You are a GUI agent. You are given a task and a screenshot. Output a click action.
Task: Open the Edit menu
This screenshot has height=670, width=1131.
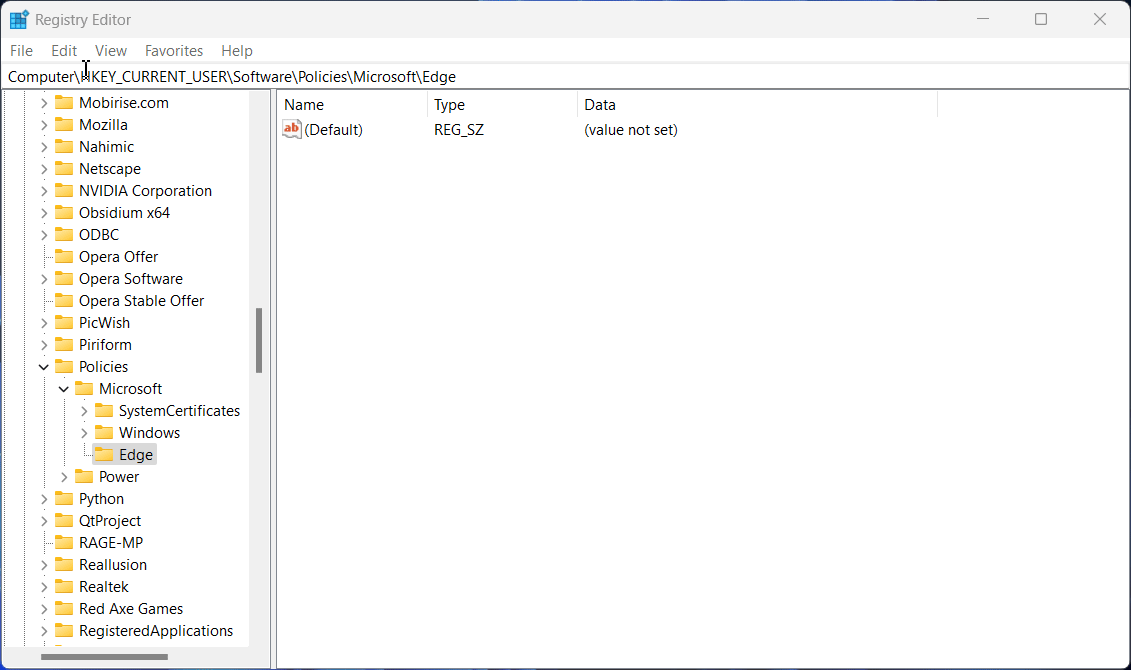(x=63, y=50)
